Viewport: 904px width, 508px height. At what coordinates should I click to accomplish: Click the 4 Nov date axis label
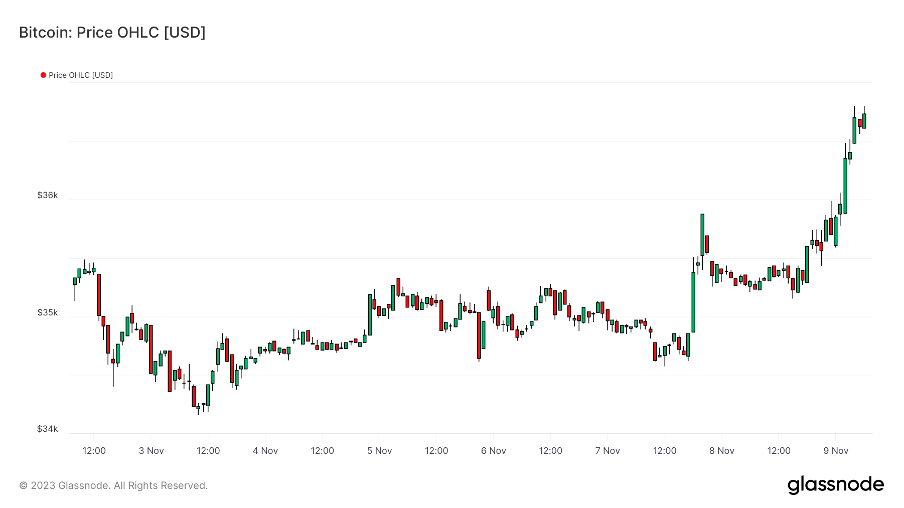click(265, 451)
